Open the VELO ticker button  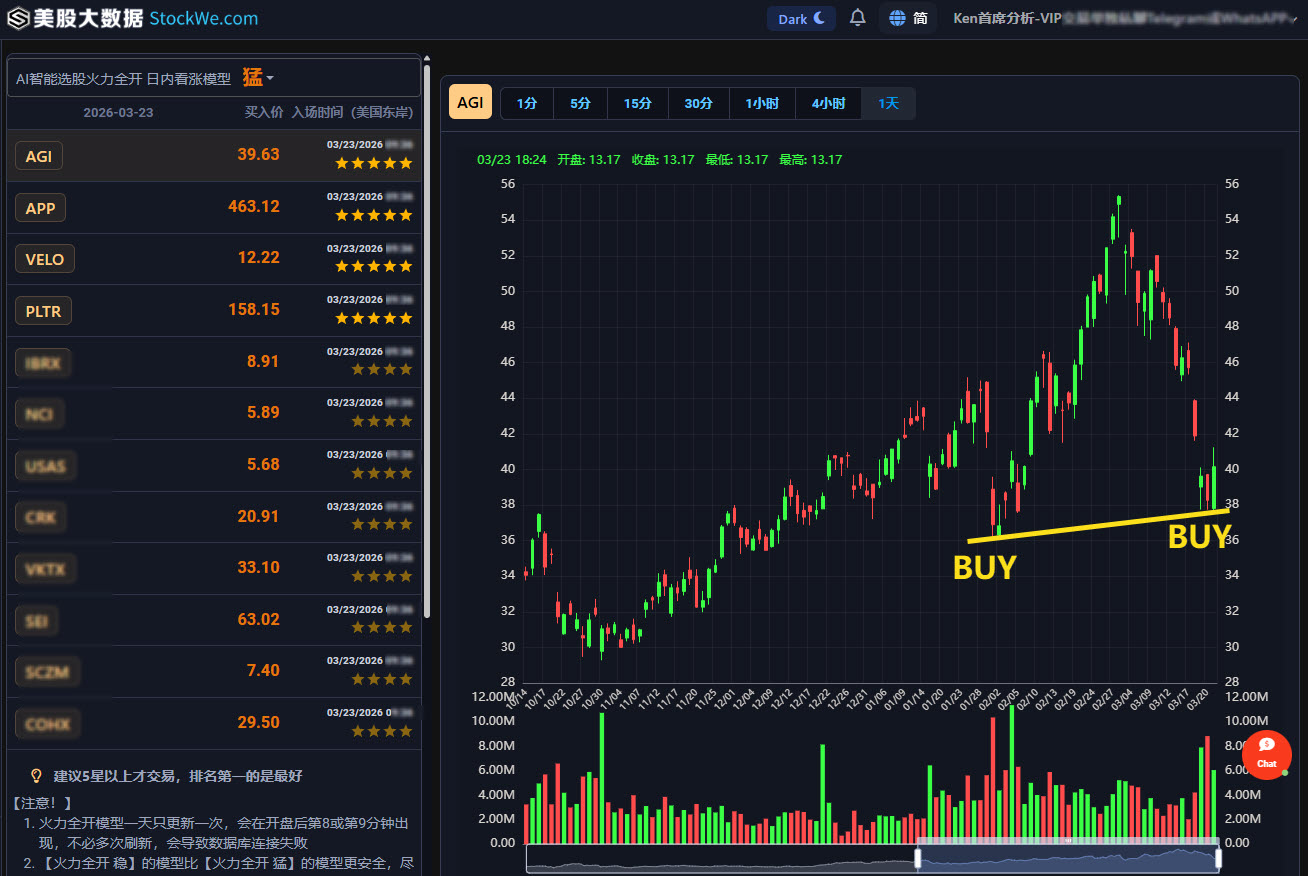pyautogui.click(x=45, y=259)
